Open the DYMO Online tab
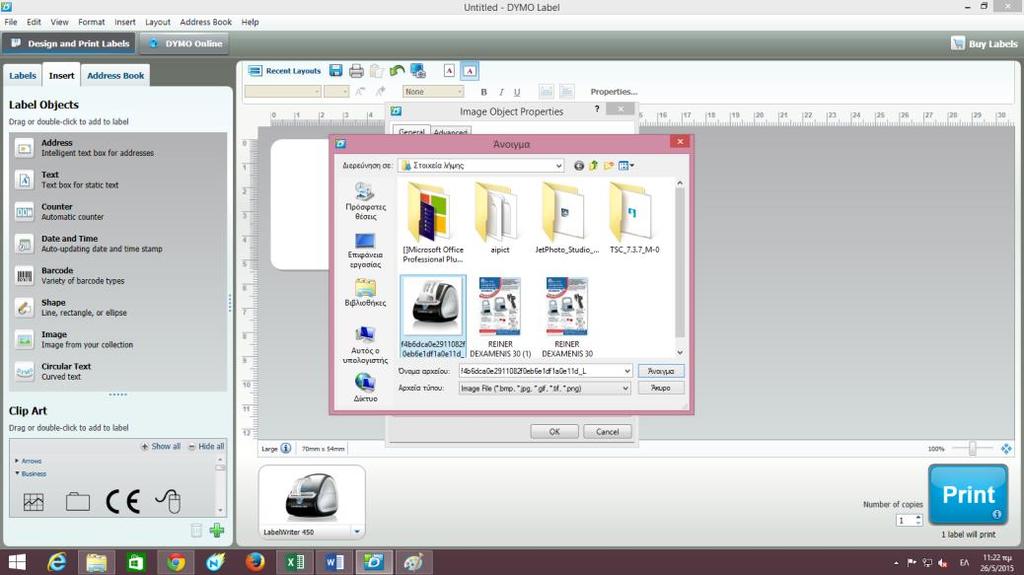The width and height of the screenshot is (1024, 575). [x=185, y=44]
